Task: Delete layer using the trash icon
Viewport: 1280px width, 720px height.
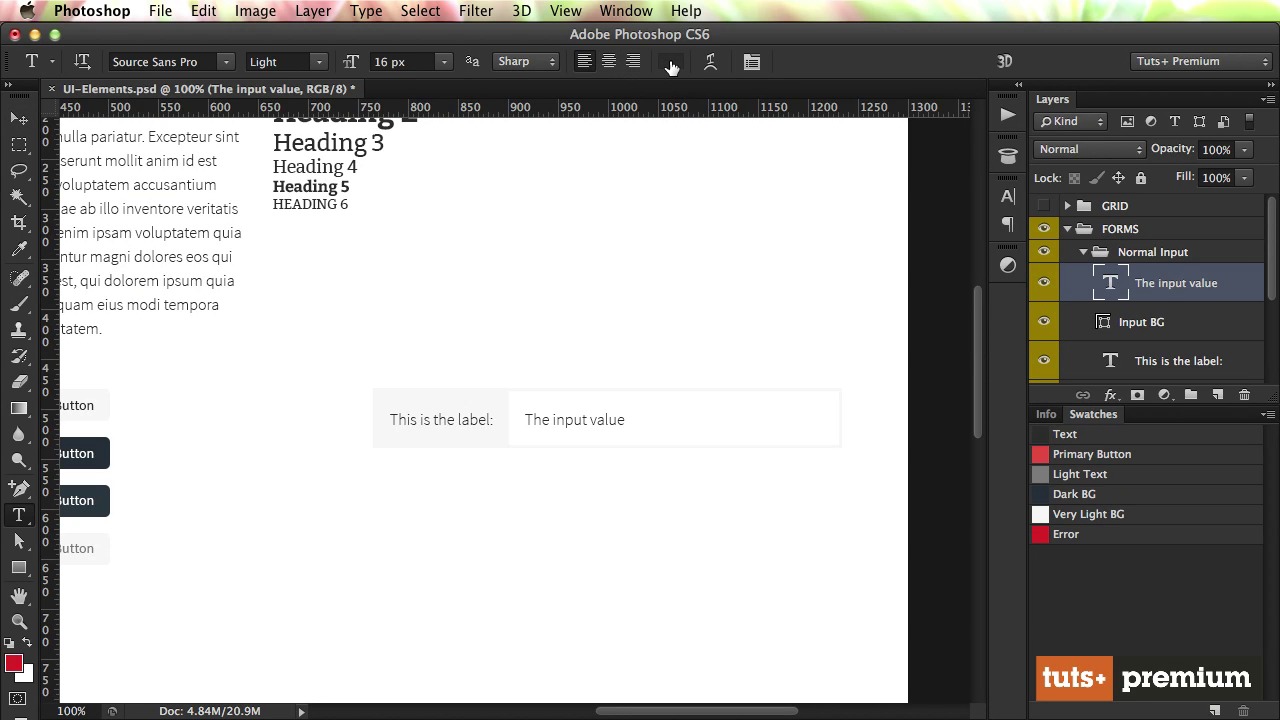Action: coord(1244,395)
